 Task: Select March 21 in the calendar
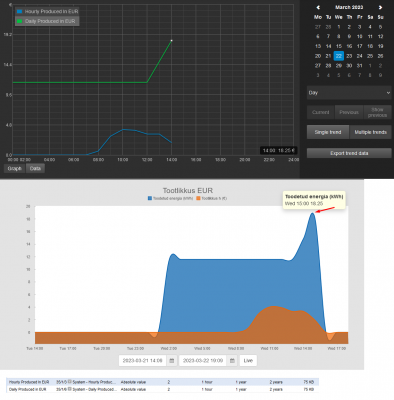tap(328, 56)
